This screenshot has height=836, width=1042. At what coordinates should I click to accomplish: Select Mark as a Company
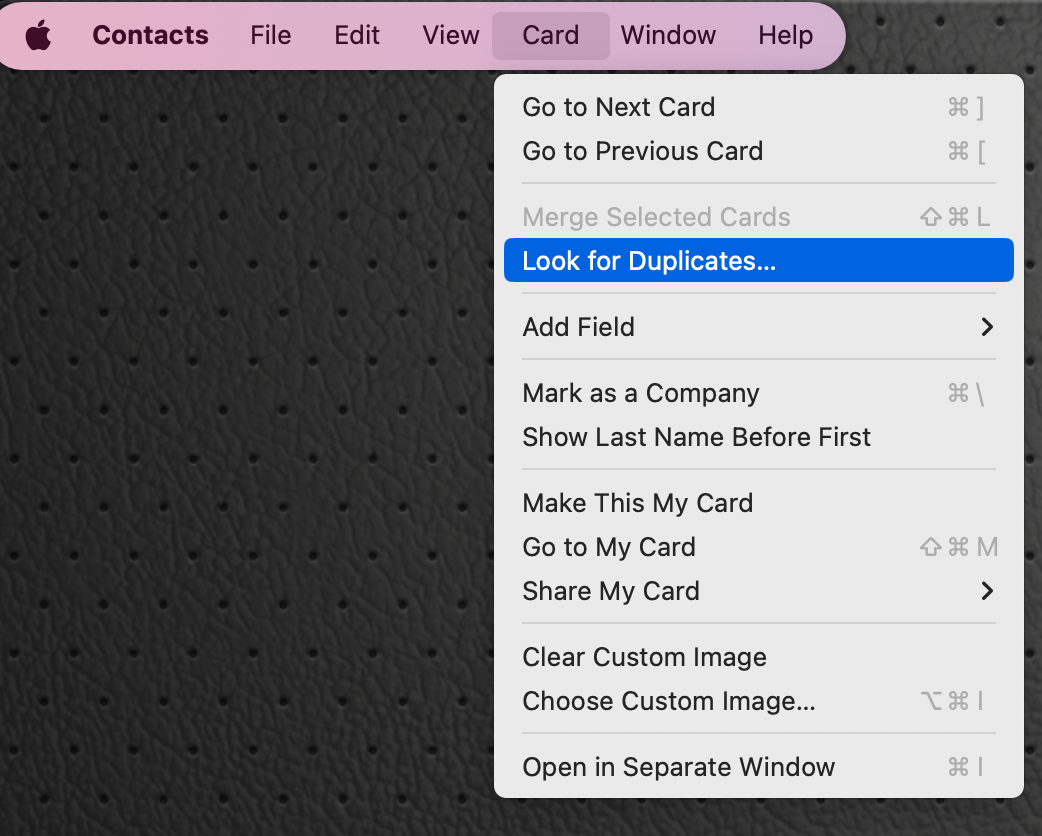[640, 393]
